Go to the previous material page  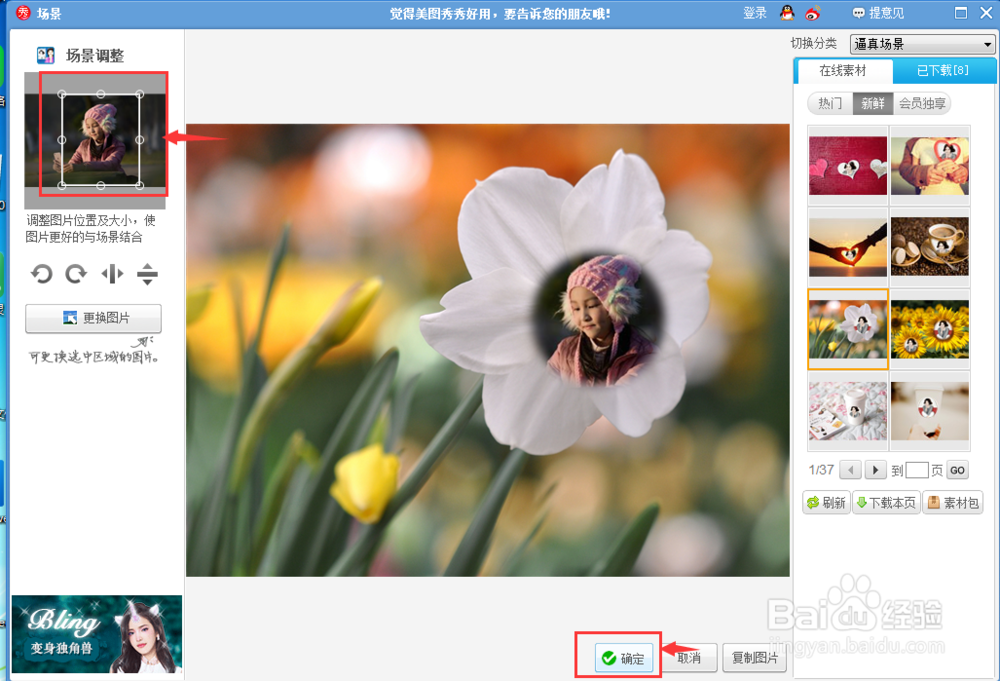point(850,471)
